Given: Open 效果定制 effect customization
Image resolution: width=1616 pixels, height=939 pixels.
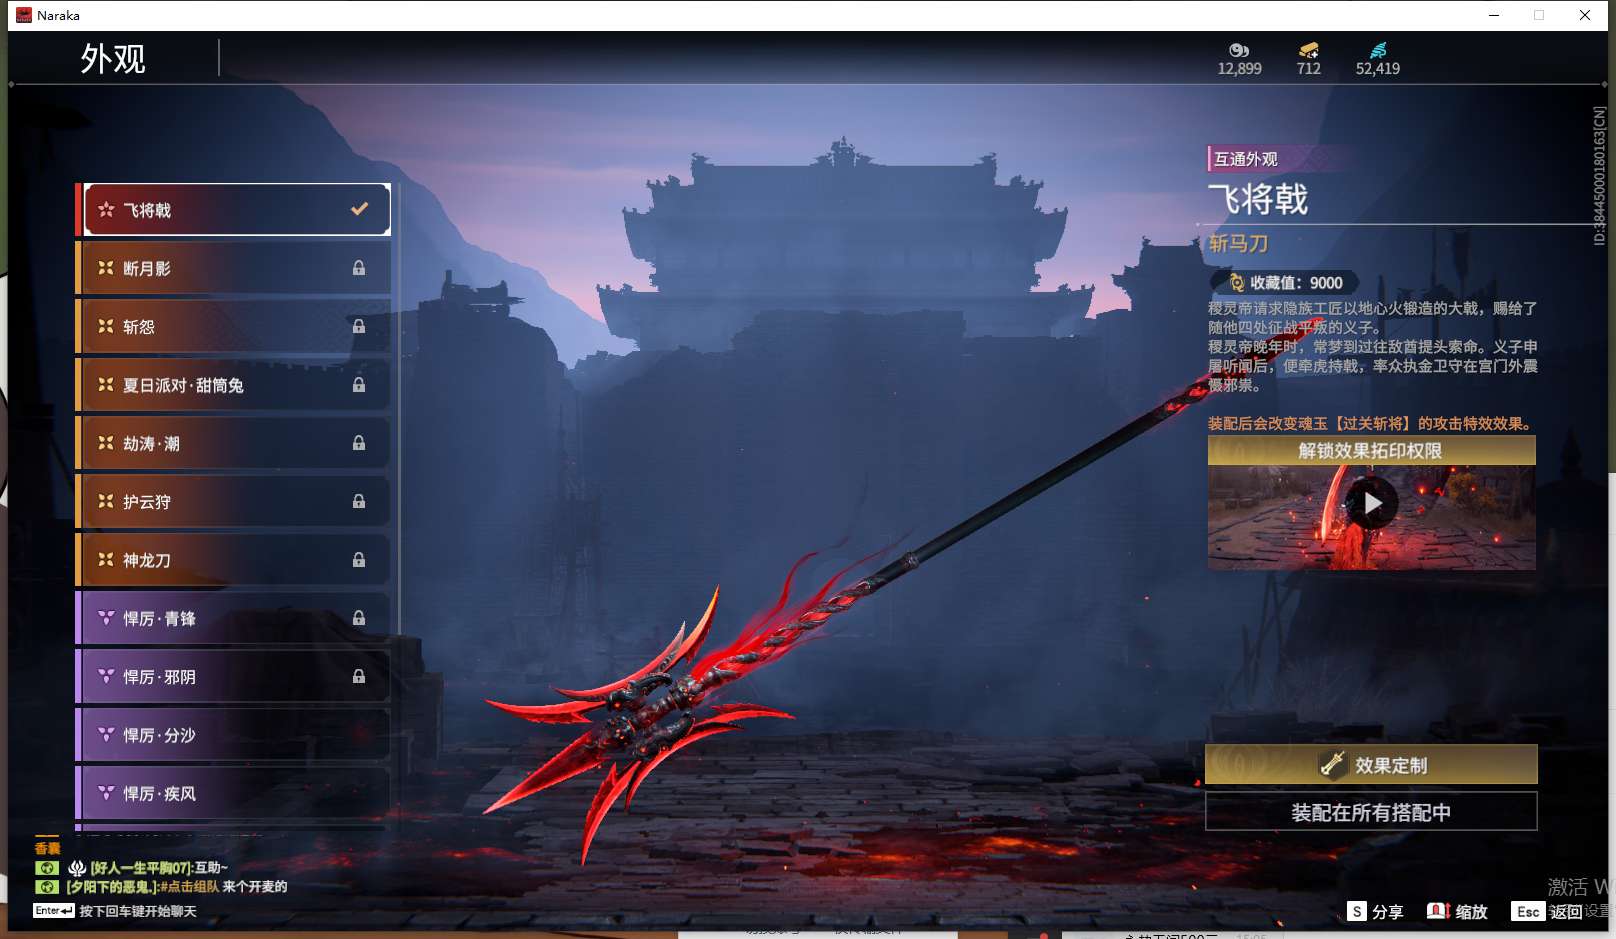Looking at the screenshot, I should pyautogui.click(x=1371, y=765).
